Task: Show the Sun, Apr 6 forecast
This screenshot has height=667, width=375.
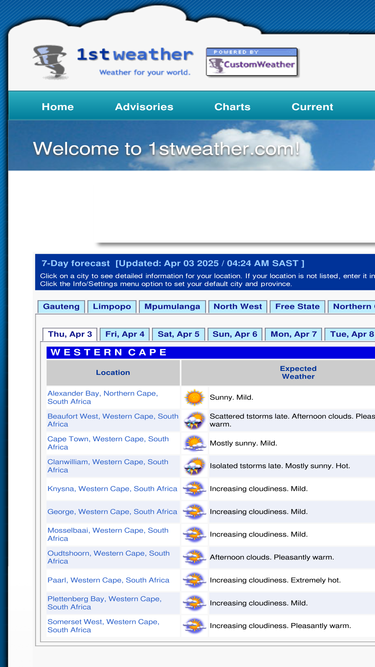Action: (x=235, y=334)
